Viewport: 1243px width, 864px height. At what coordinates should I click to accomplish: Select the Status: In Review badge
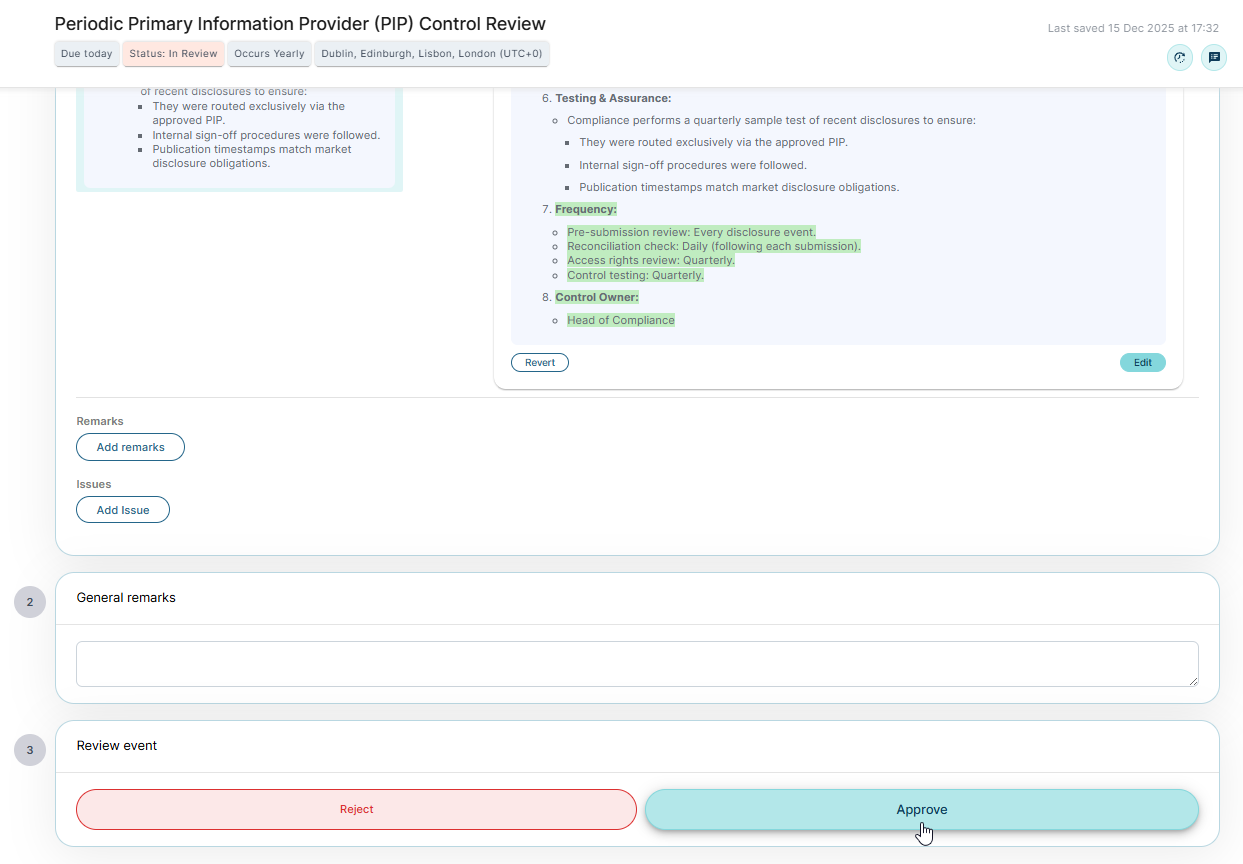[173, 54]
